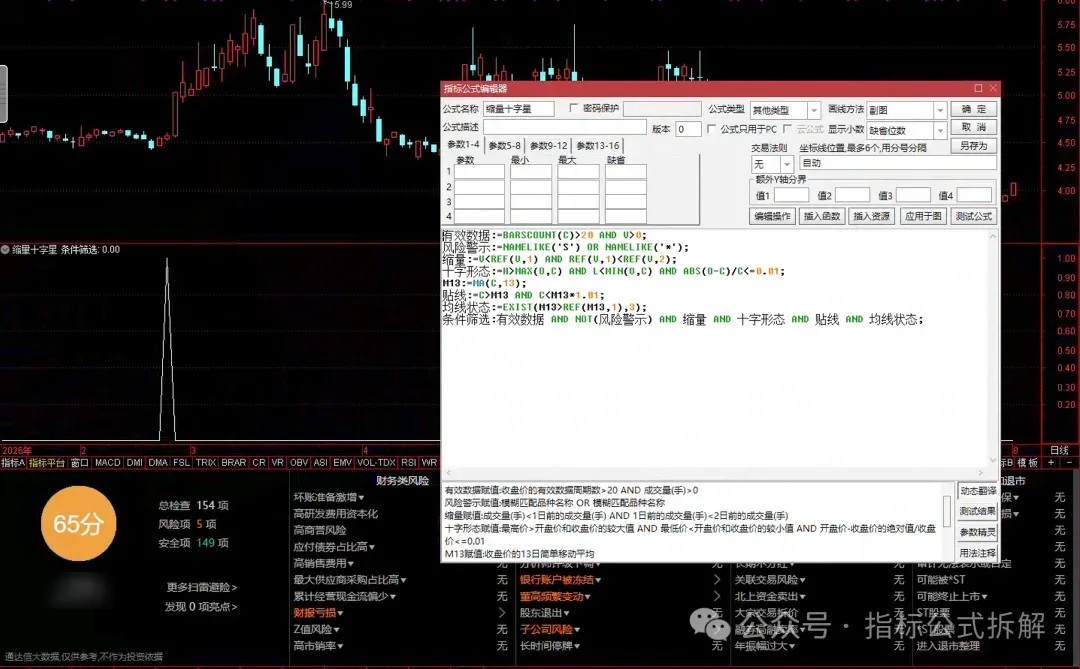The width and height of the screenshot is (1080, 669).
Task: Open the 更多扫雷避险 link
Action: 201,587
